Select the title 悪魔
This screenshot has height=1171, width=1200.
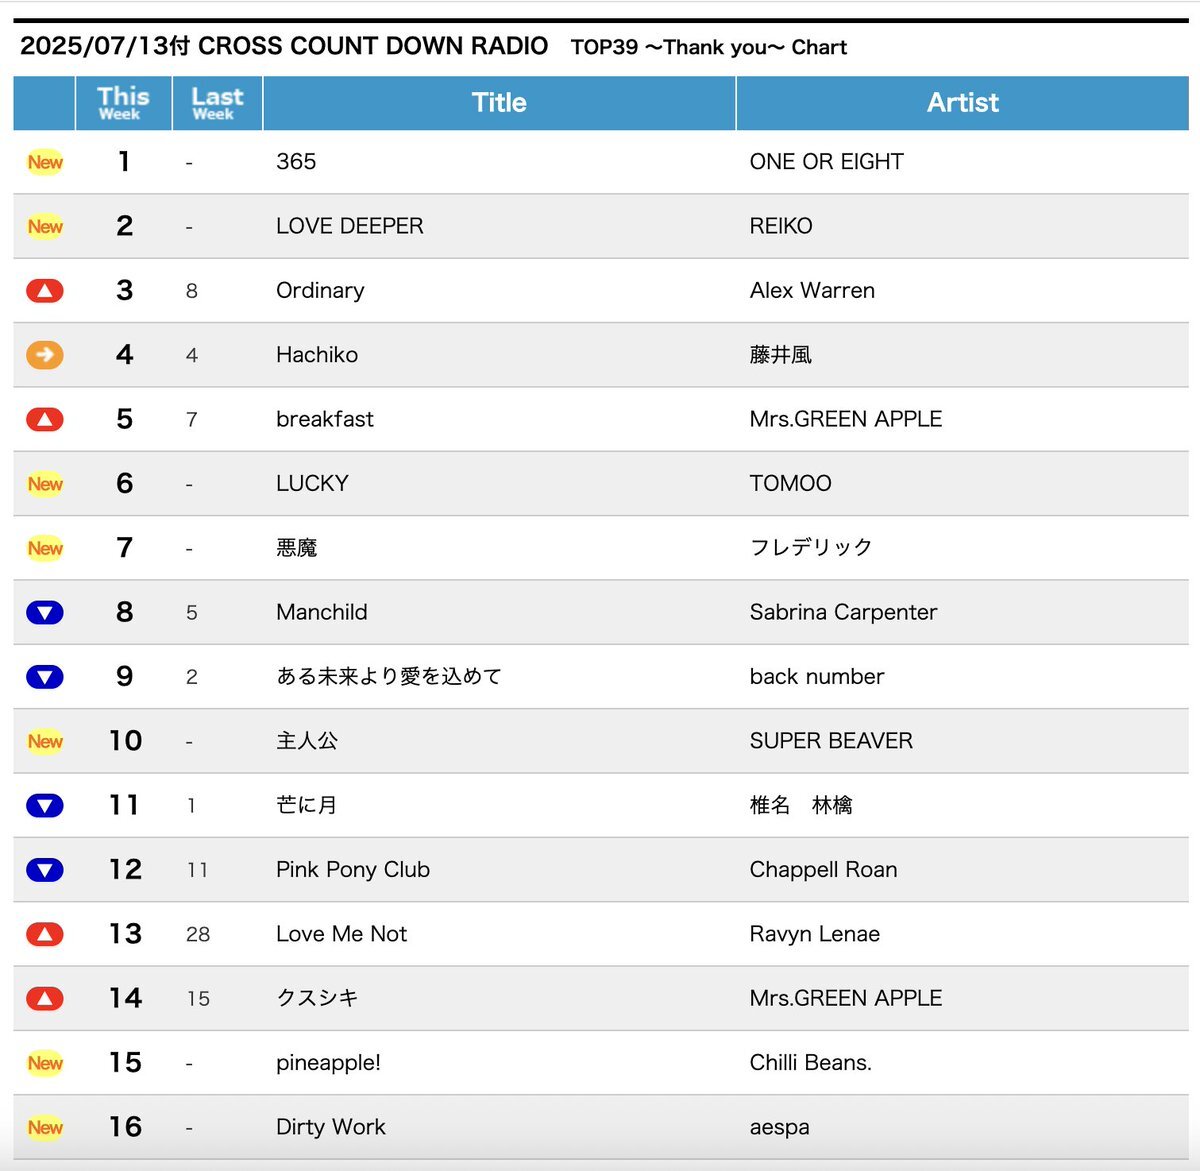pos(297,548)
